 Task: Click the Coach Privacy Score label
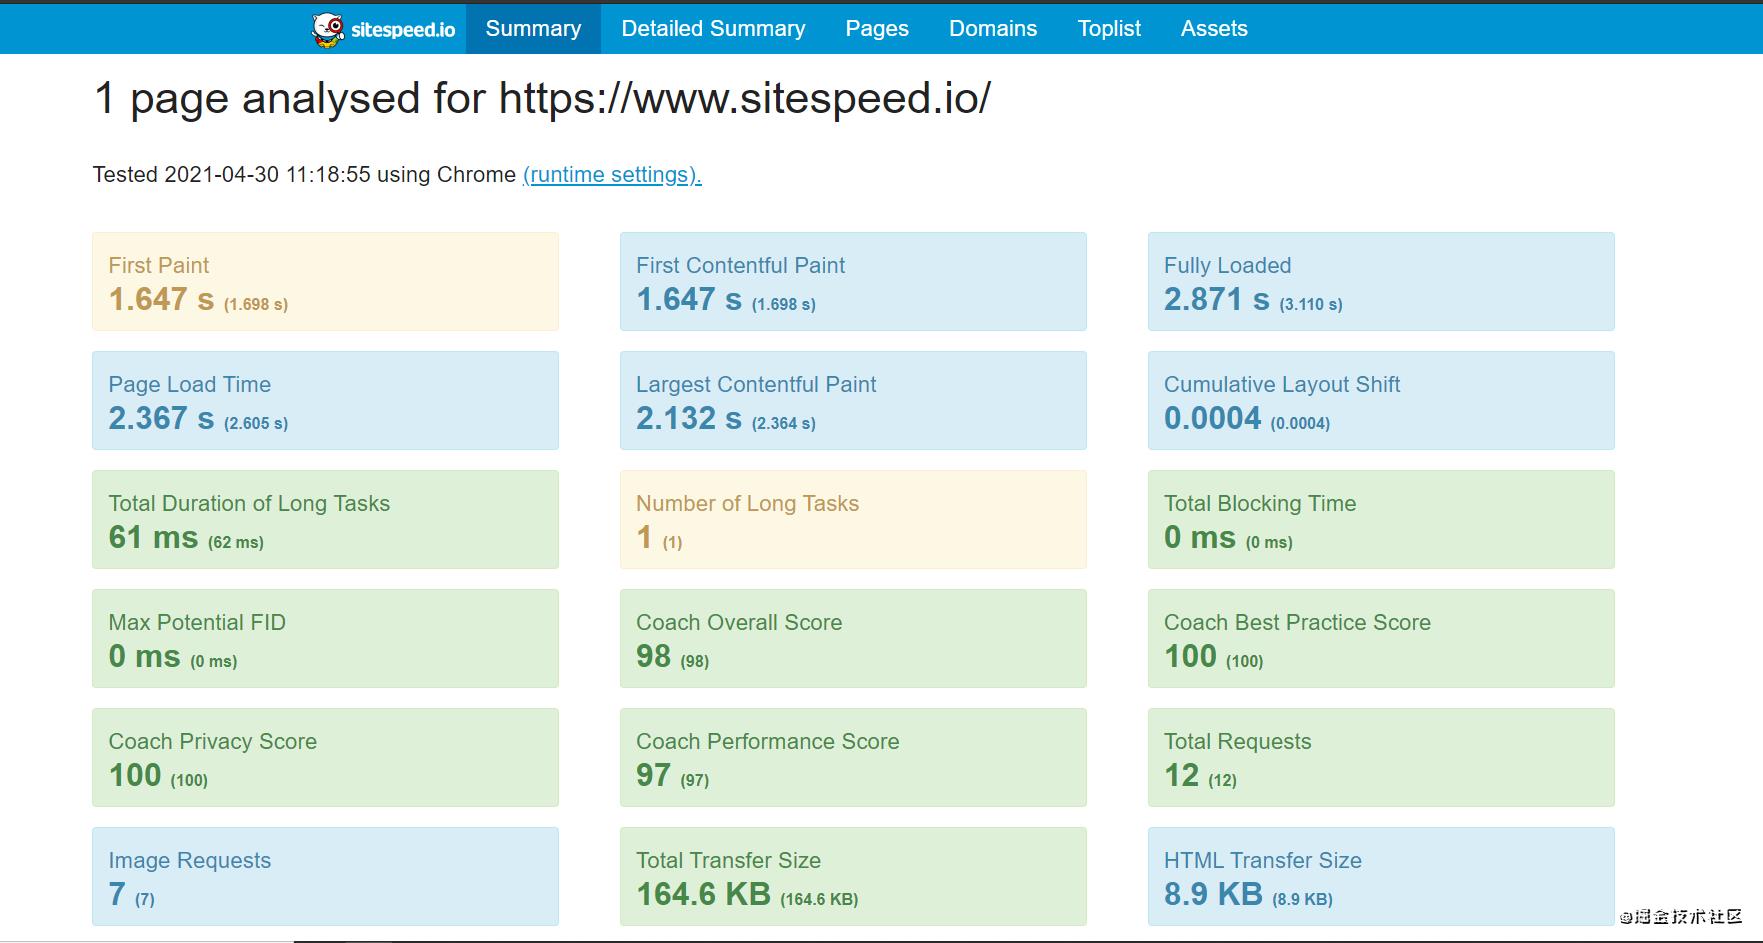coord(212,742)
